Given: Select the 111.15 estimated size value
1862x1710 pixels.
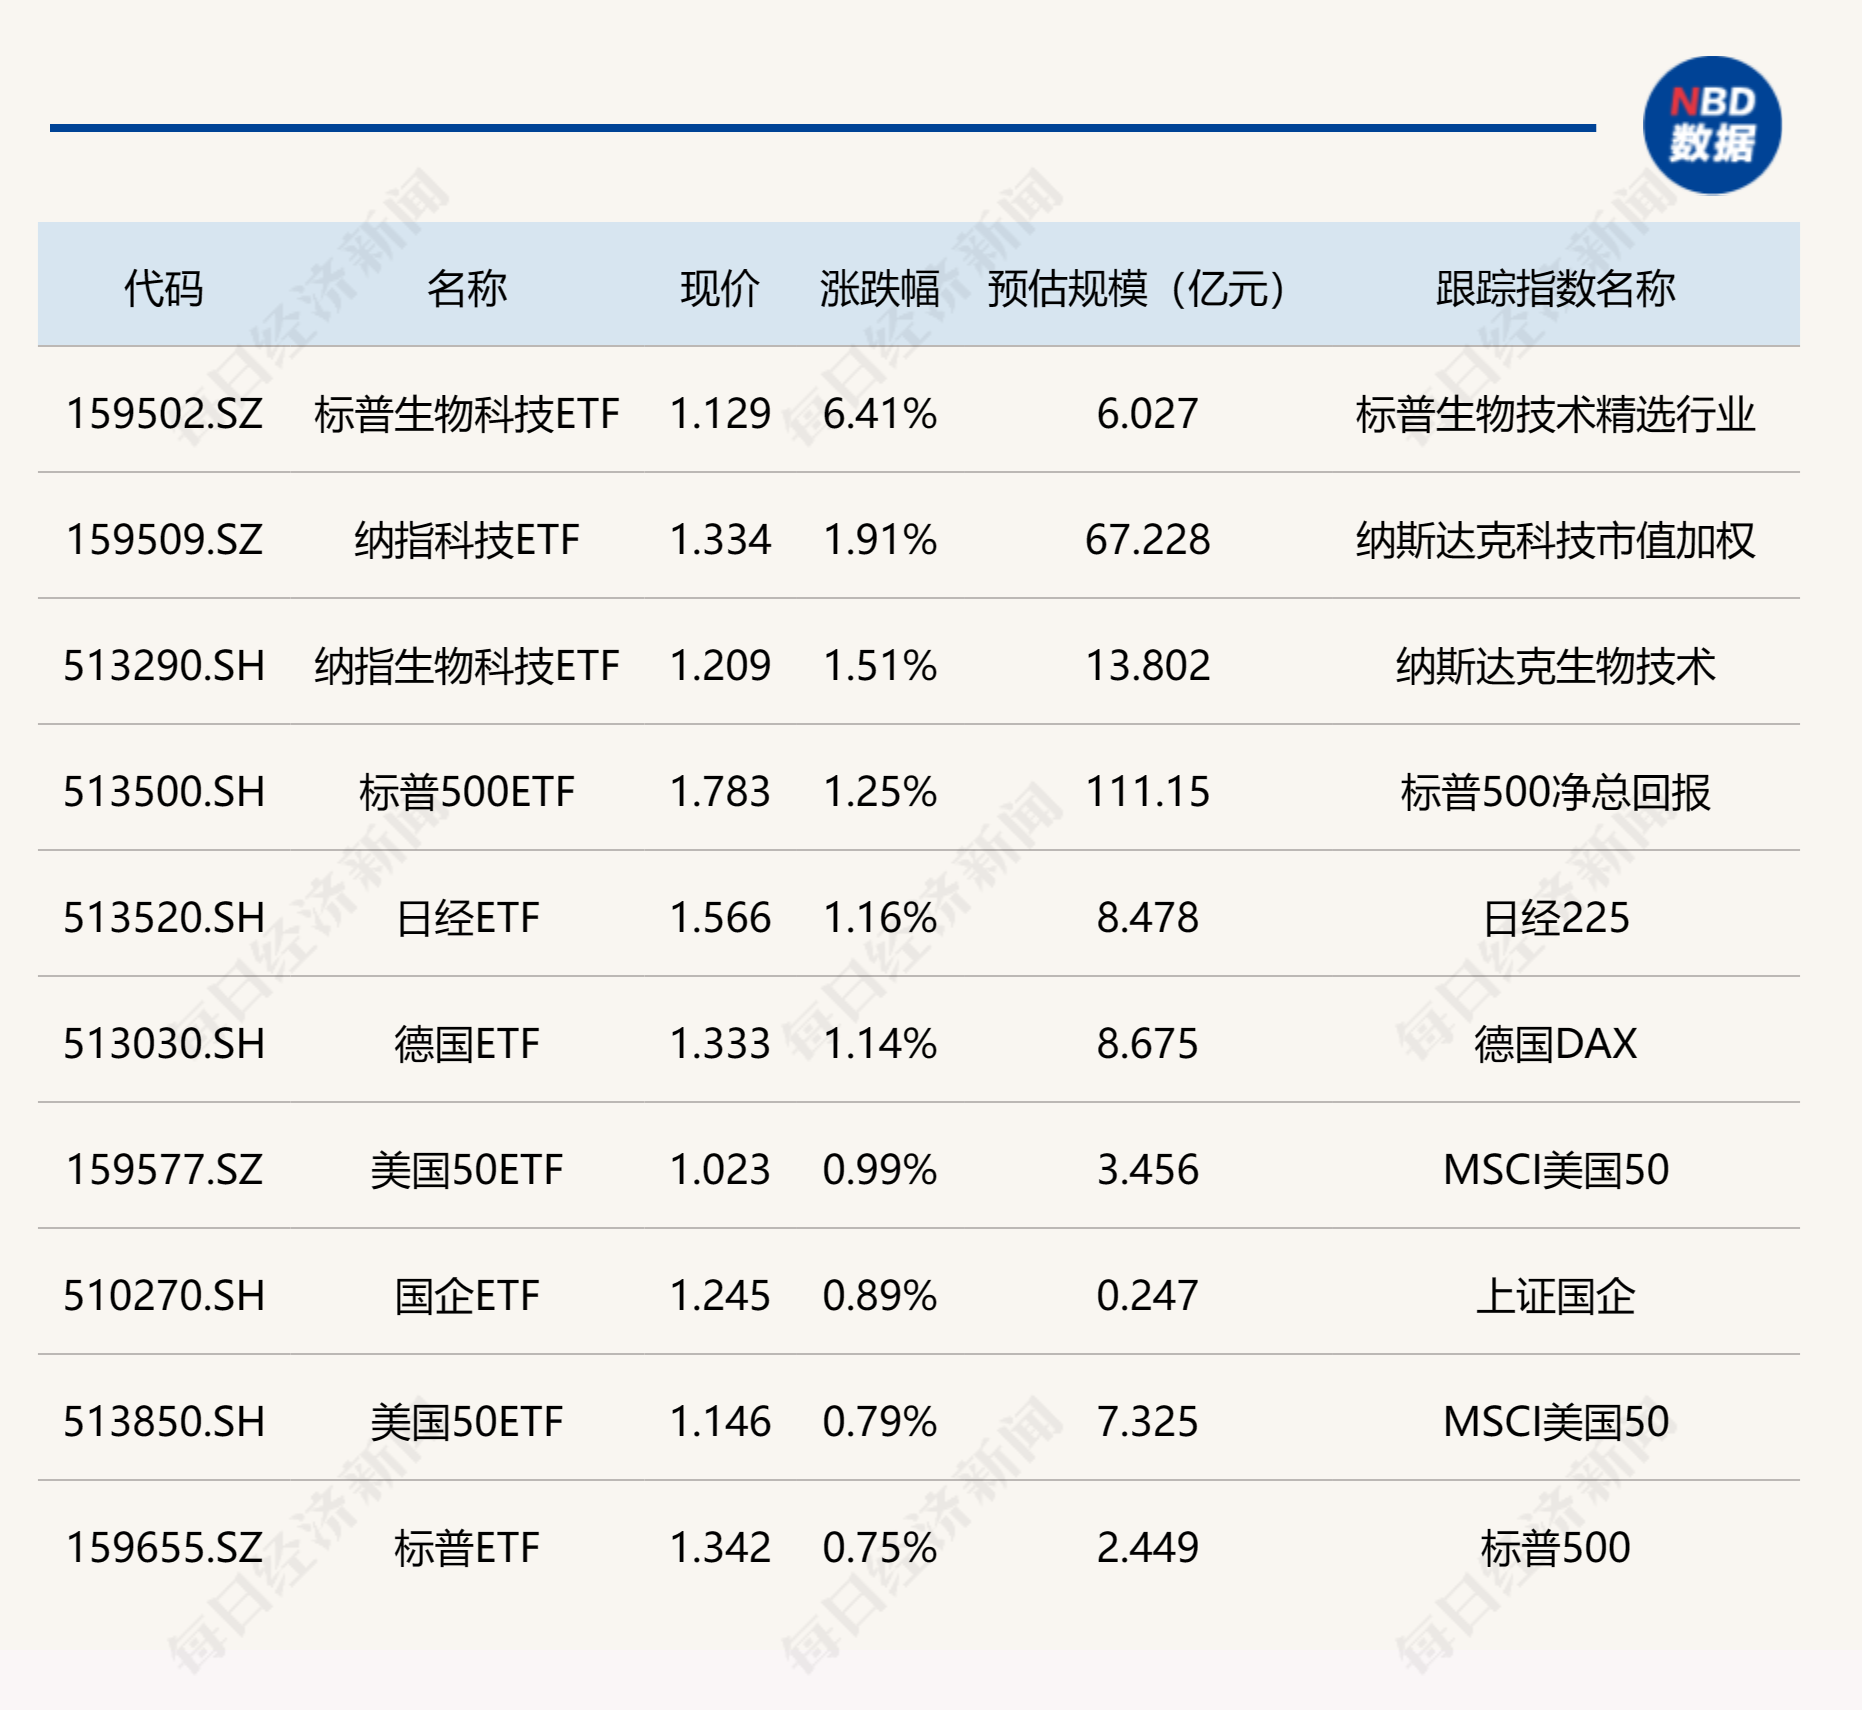Looking at the screenshot, I should coord(1148,792).
